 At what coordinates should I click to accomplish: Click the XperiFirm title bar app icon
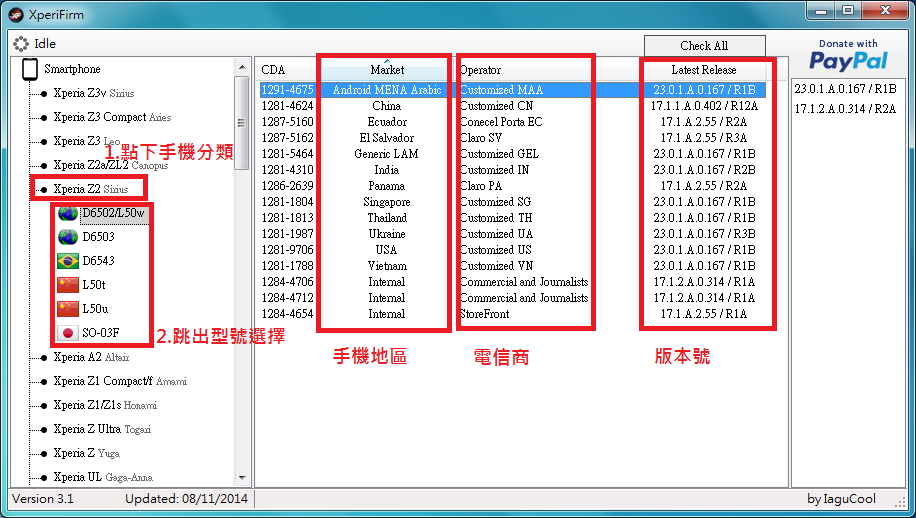(16, 15)
